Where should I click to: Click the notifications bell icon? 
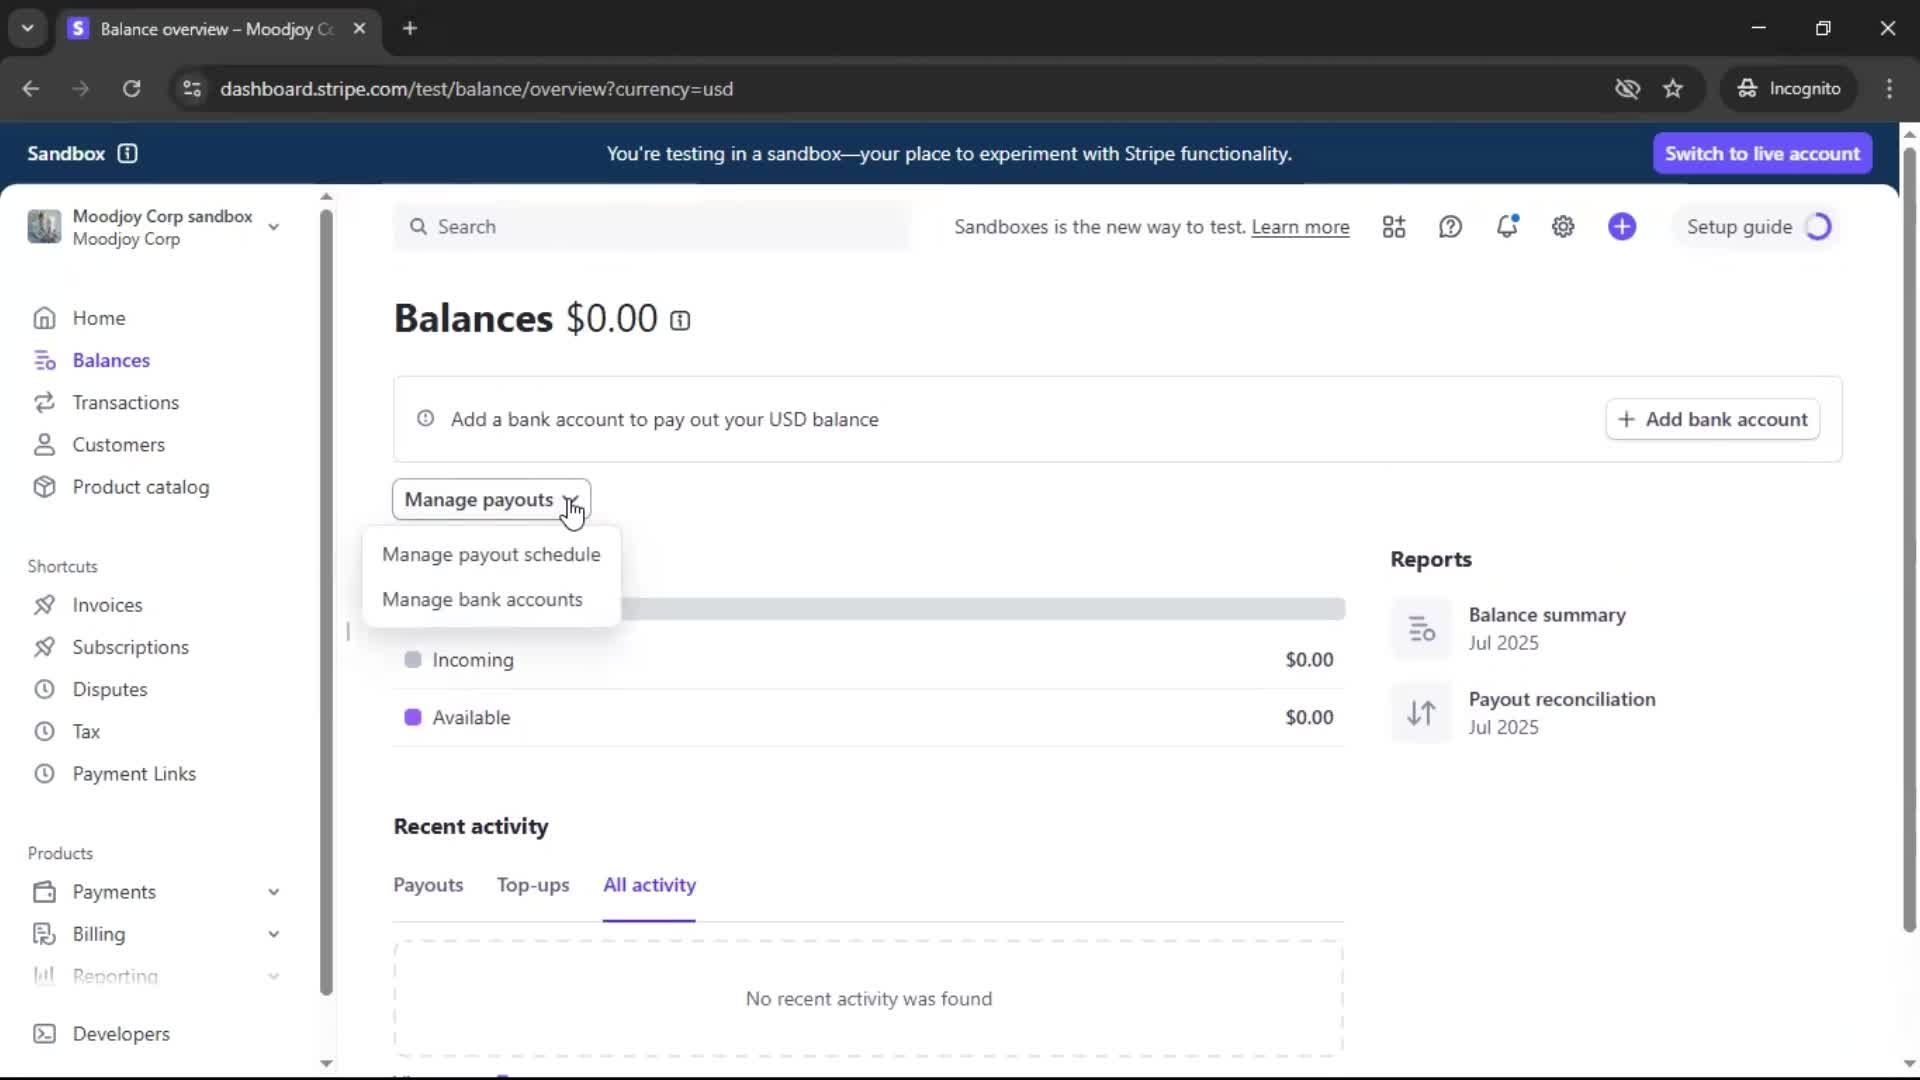click(x=1506, y=227)
